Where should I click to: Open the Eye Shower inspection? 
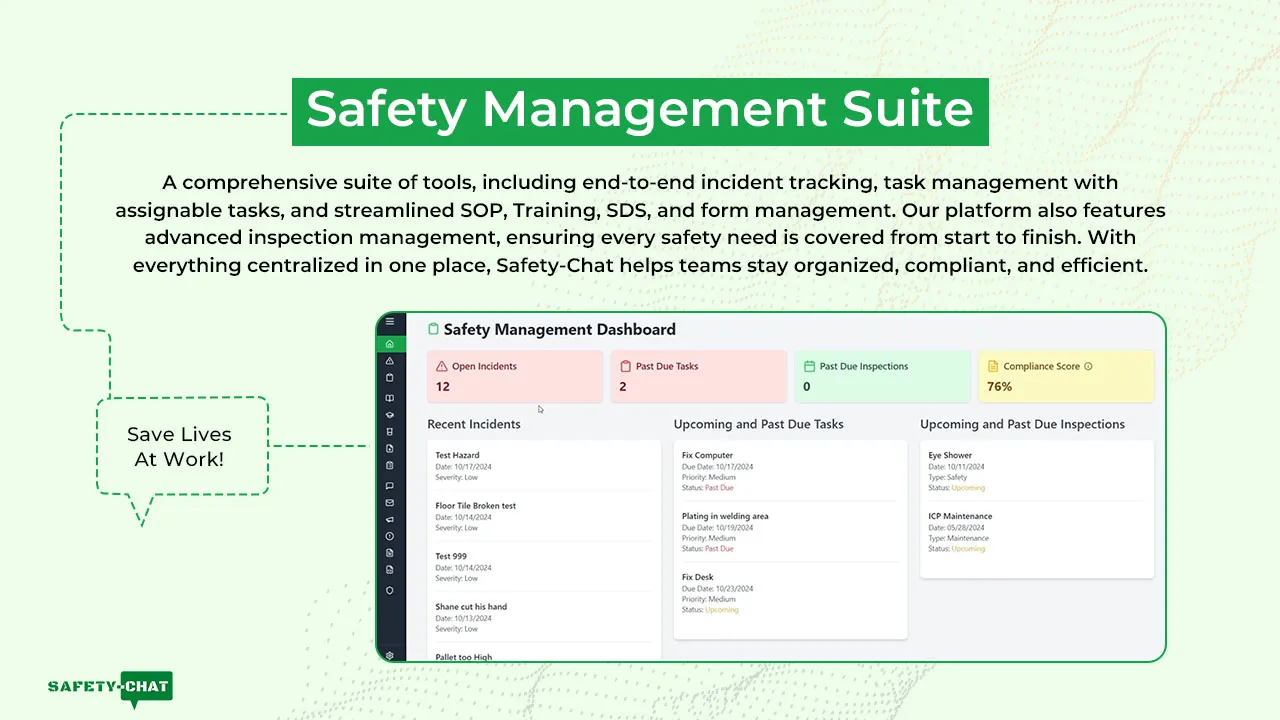tap(1037, 471)
